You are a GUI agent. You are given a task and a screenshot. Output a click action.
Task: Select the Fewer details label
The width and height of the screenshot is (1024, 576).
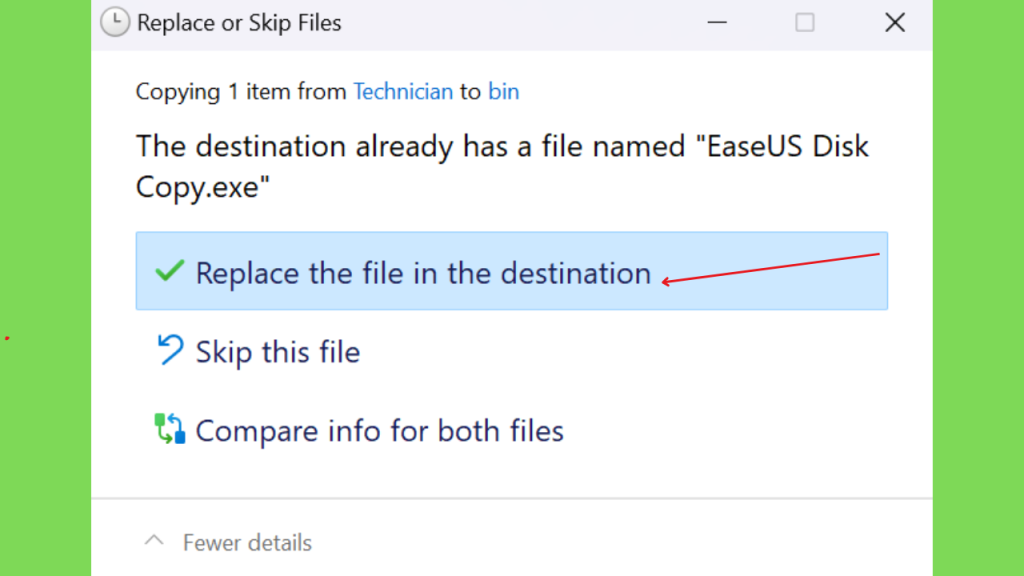[x=248, y=543]
